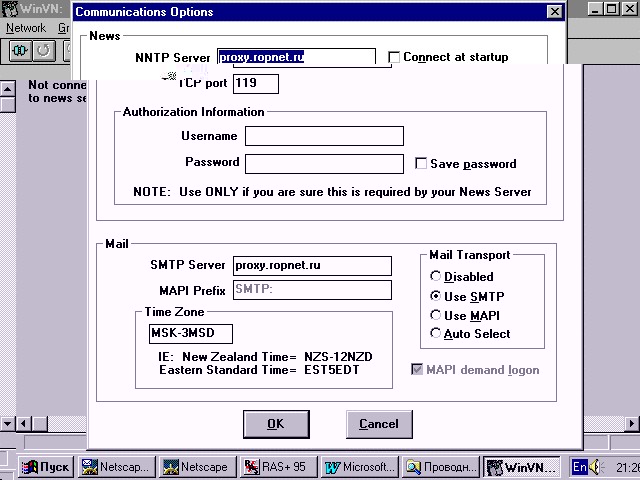Click the example text EST5EDT
This screenshot has height=480, width=640.
tap(331, 370)
